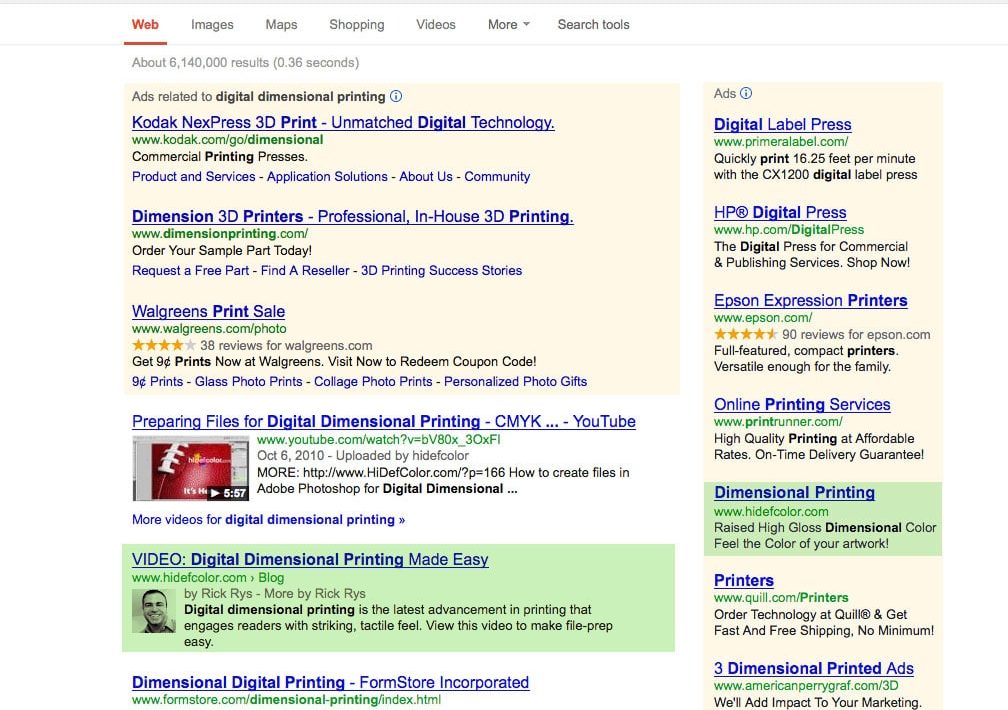Viewport: 1008px width, 710px height.
Task: Open Kodak Product and Services sitelink
Action: coord(194,176)
